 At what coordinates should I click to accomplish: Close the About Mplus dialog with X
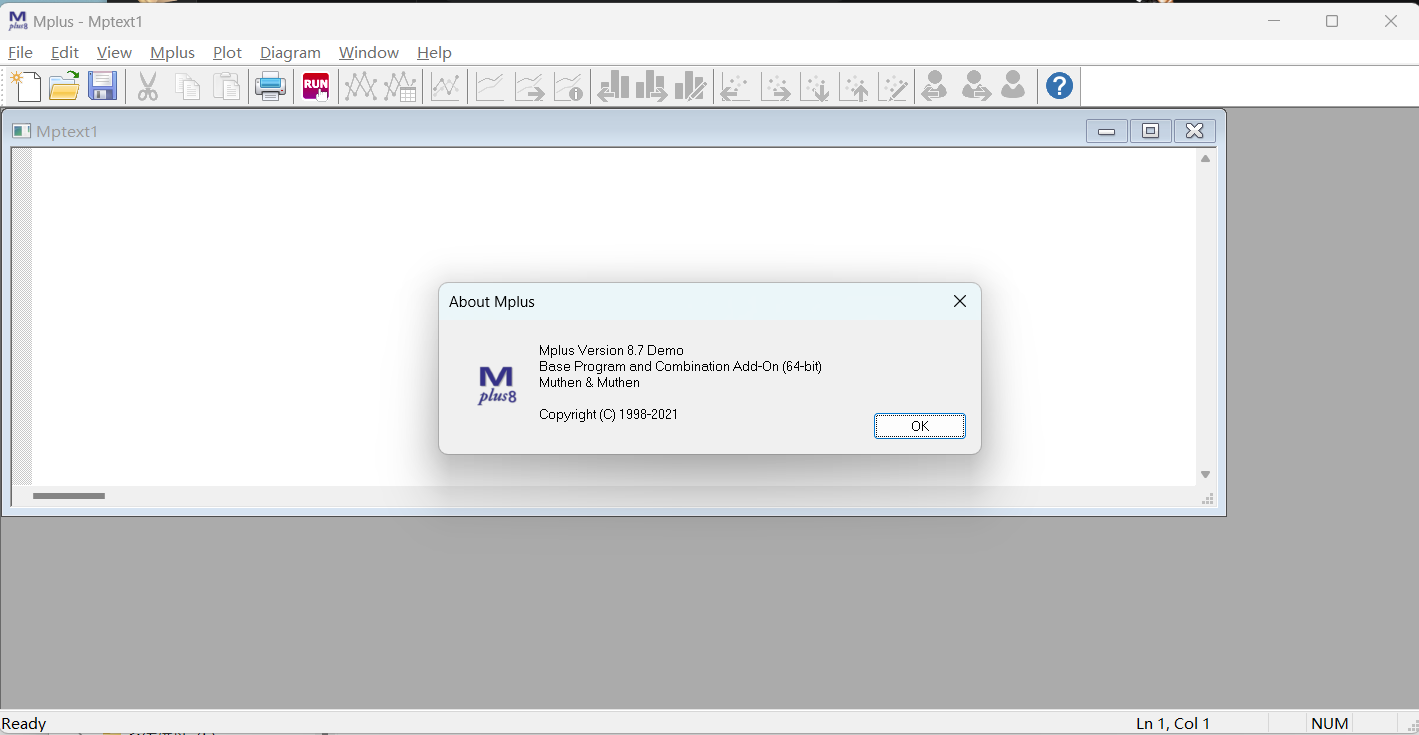[960, 301]
